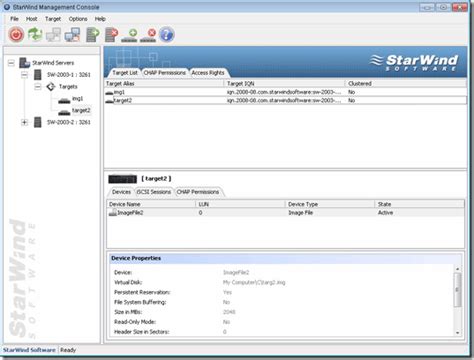Click the remove target icon with red X
474x360 pixels.
(x=111, y=35)
